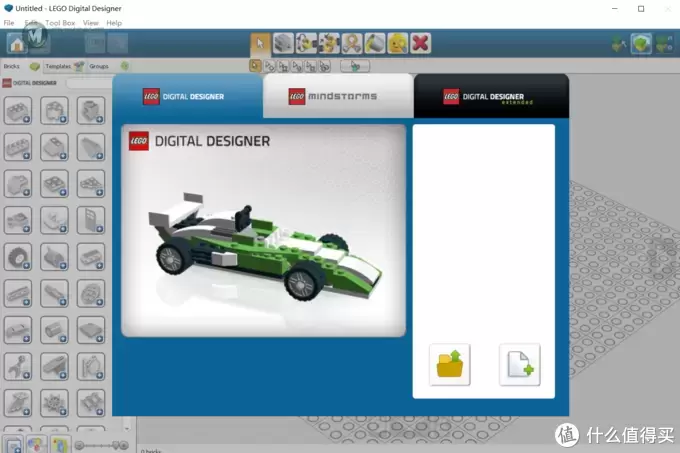Screen dimensions: 680x453
Task: Open the flat tile brick category
Action: tap(91, 329)
